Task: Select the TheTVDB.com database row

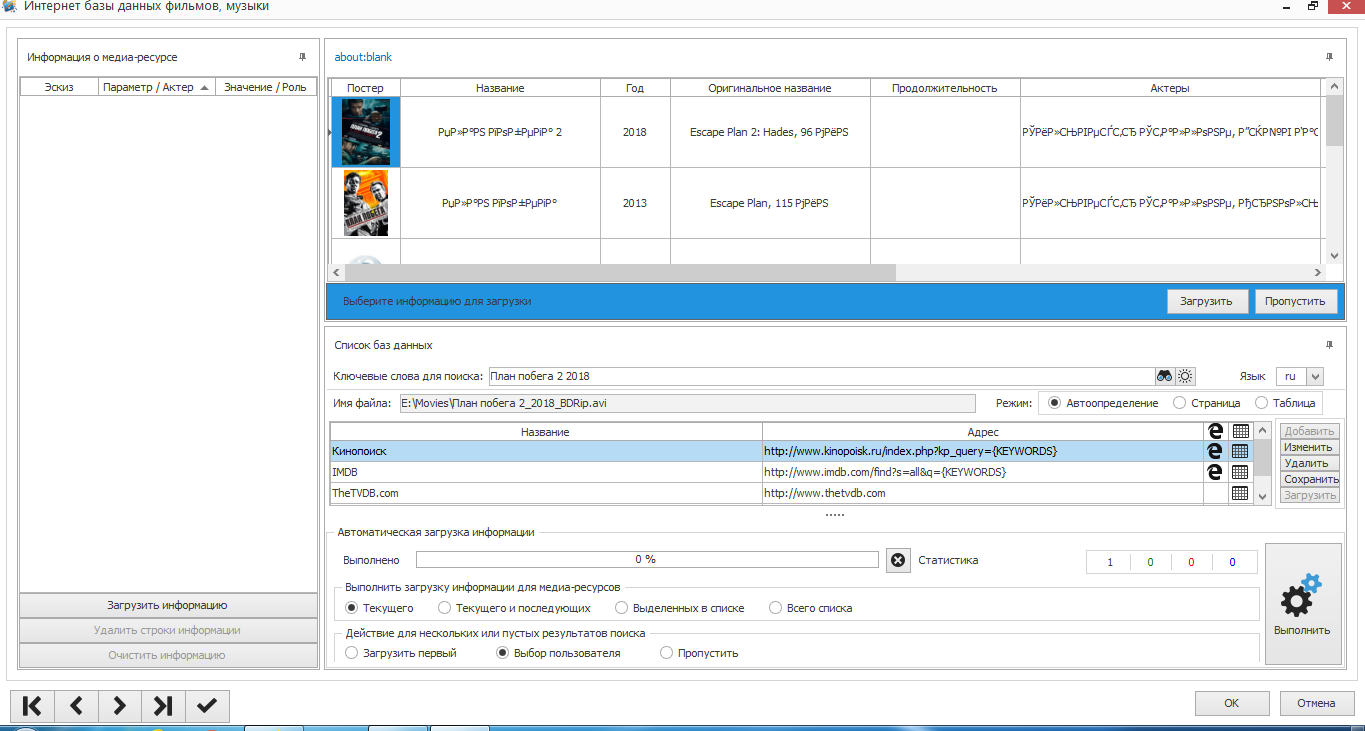Action: coord(768,493)
